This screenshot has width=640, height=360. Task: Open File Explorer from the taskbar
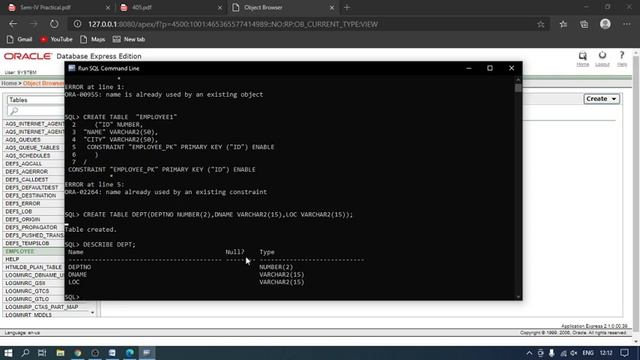(x=60, y=353)
